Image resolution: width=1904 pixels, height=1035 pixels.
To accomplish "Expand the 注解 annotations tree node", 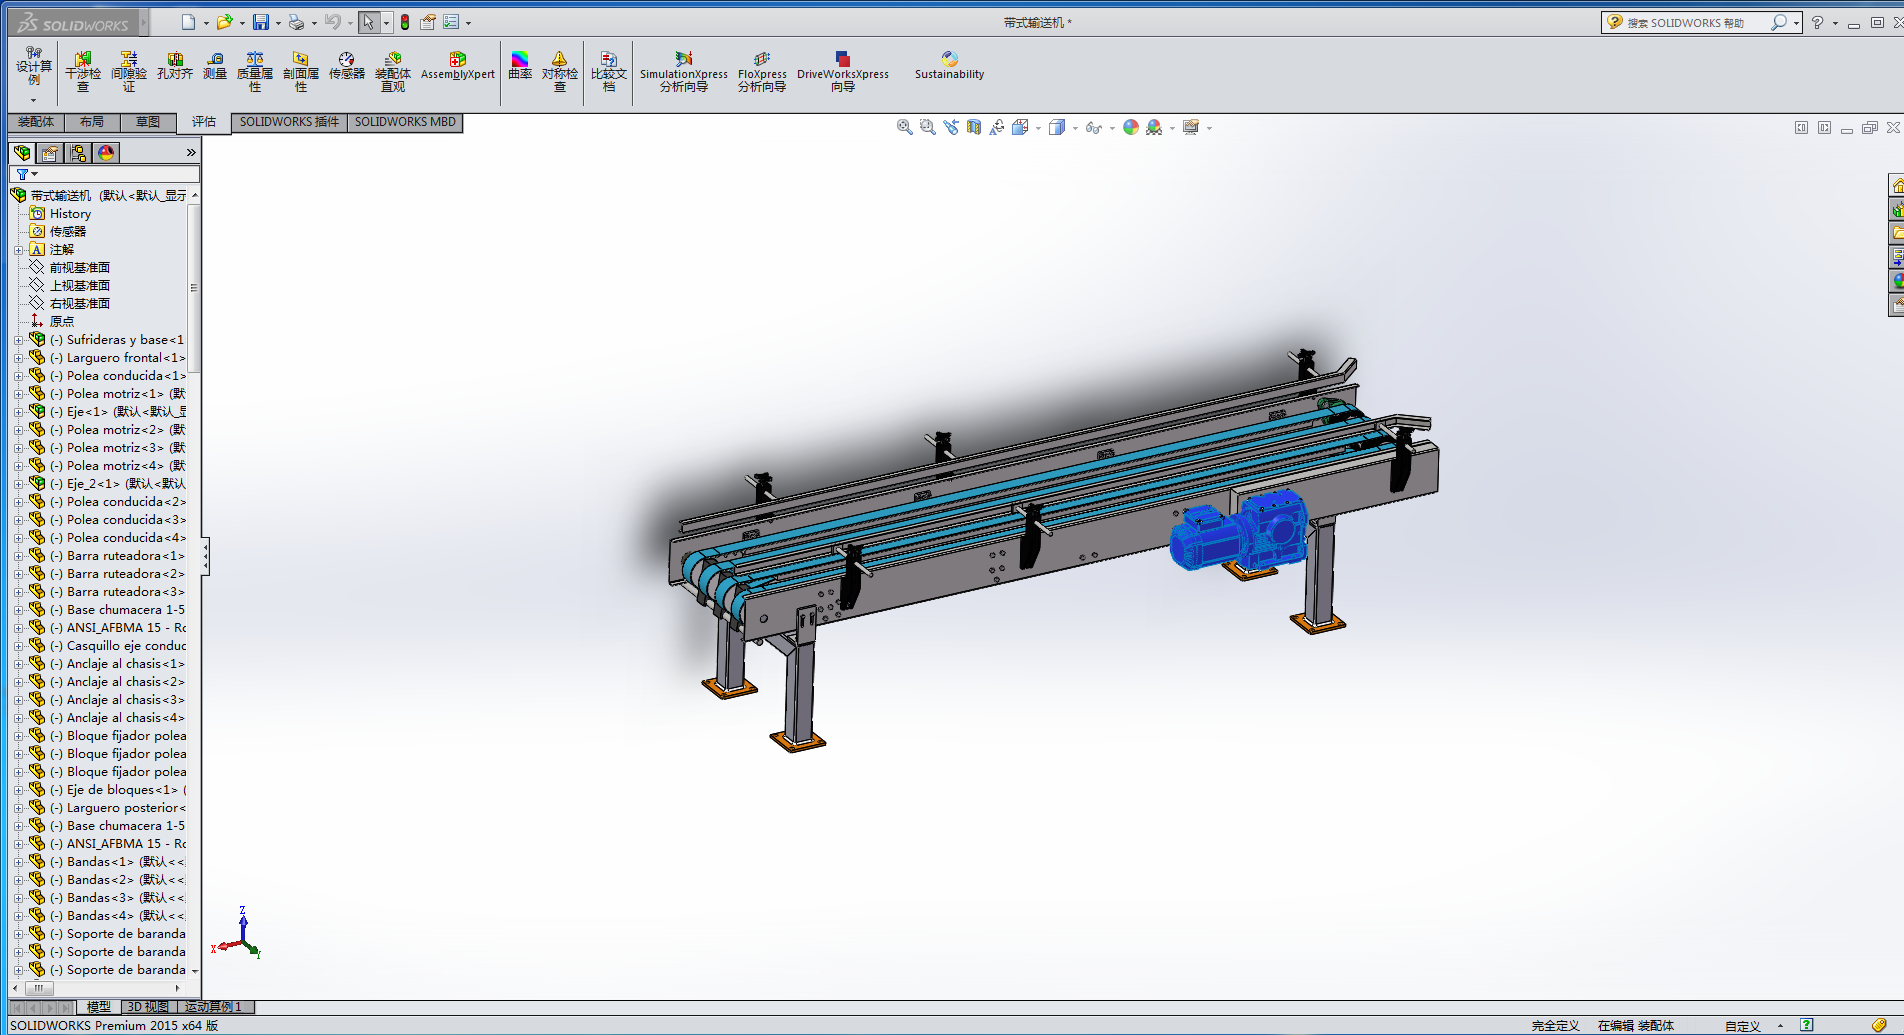I will coord(19,250).
